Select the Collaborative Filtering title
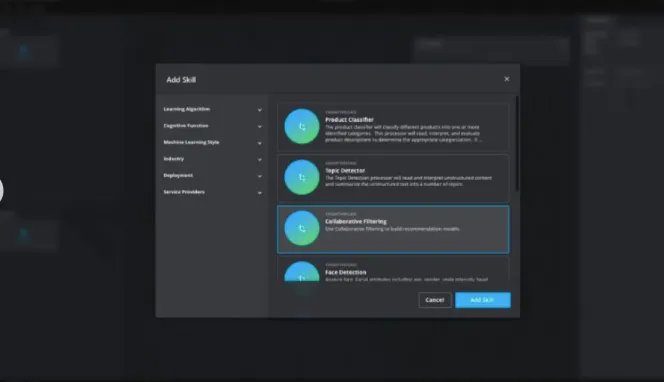 pos(356,221)
